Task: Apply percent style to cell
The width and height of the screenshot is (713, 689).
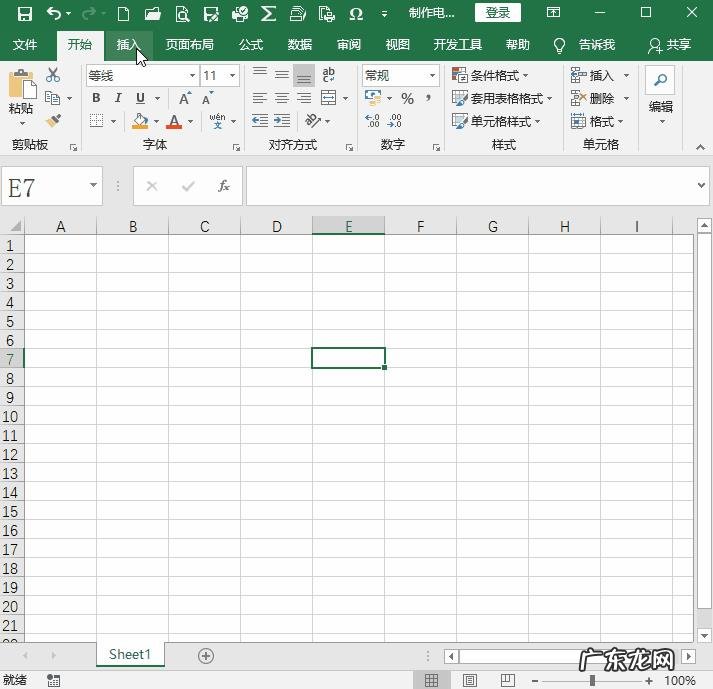Action: [407, 98]
